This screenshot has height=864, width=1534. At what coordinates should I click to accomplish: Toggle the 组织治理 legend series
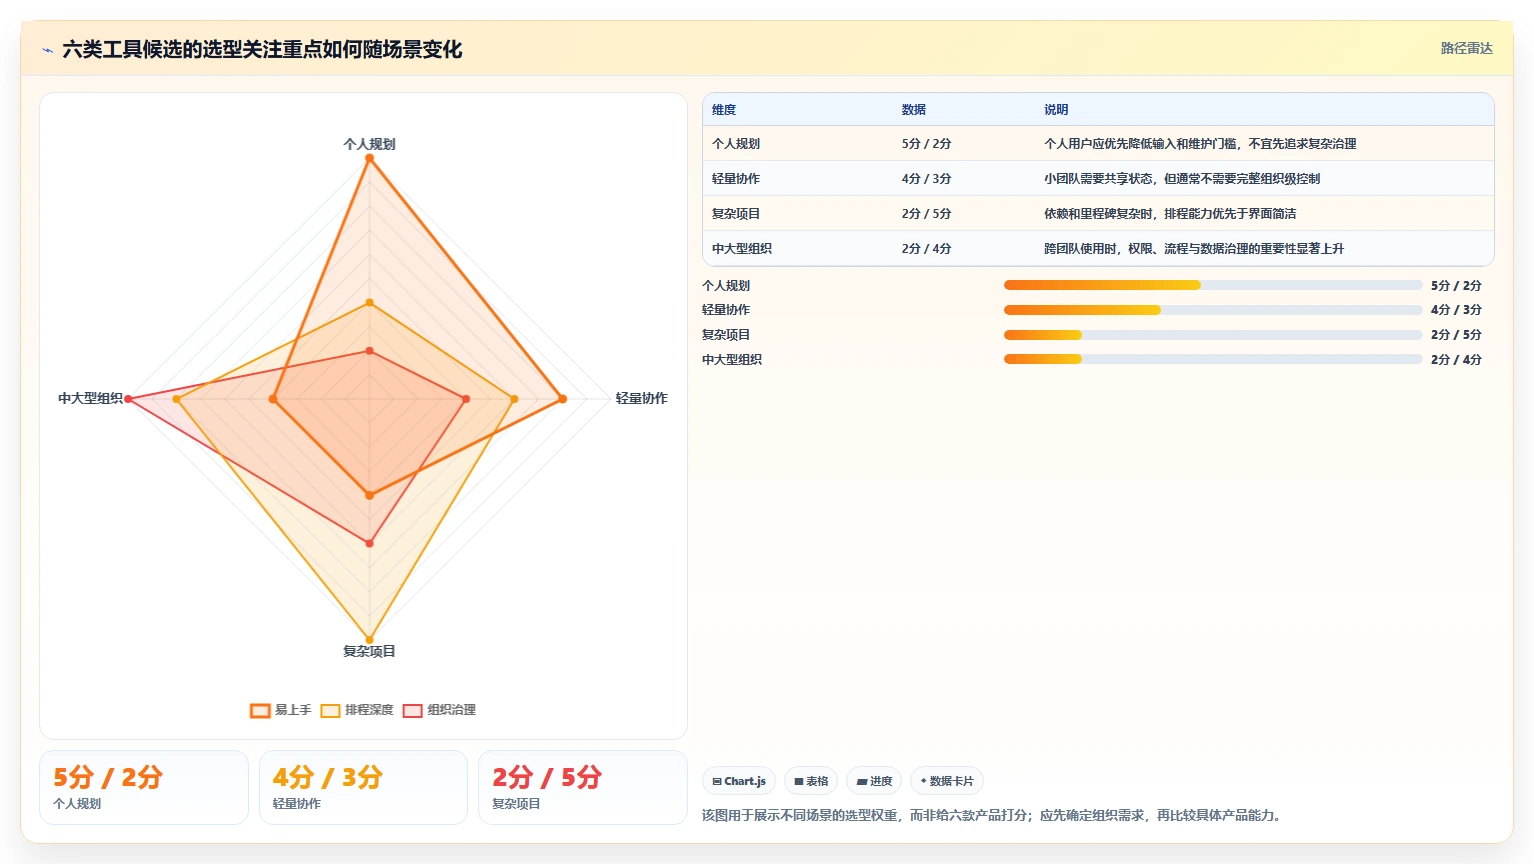click(439, 710)
